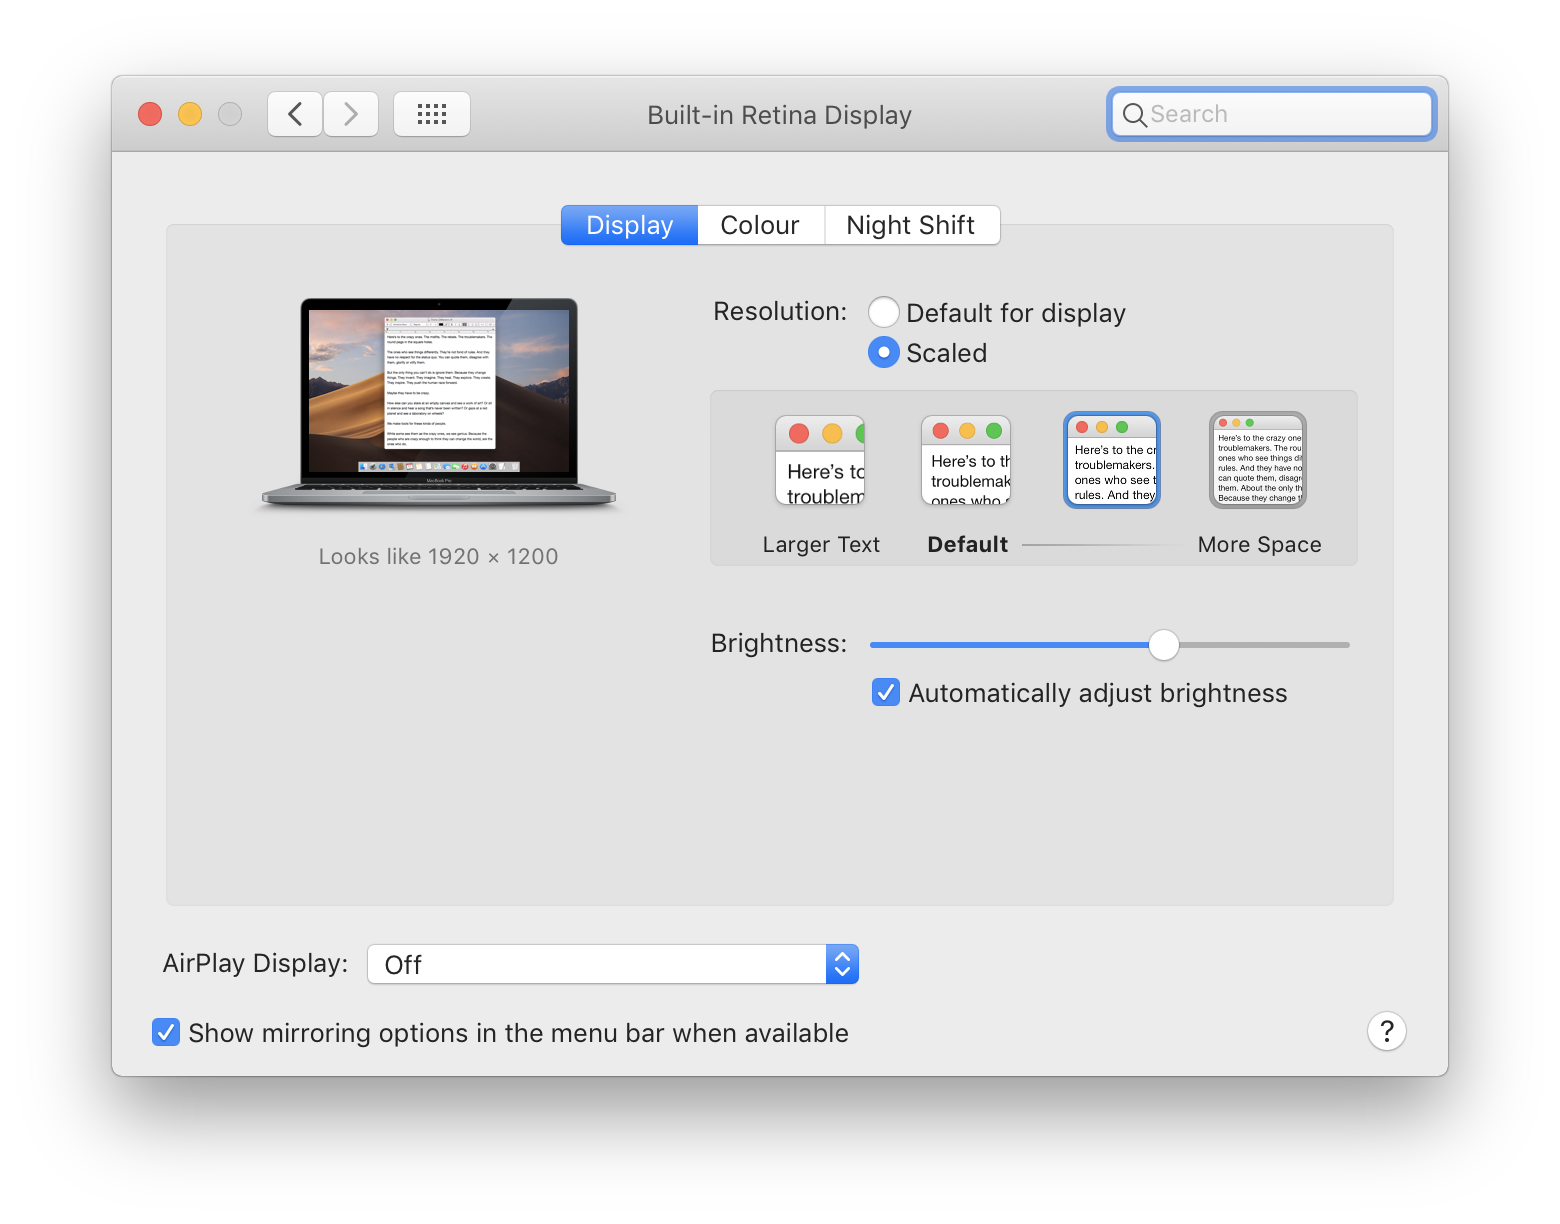Click the MacBook display preview image
1560x1224 pixels.
439,403
